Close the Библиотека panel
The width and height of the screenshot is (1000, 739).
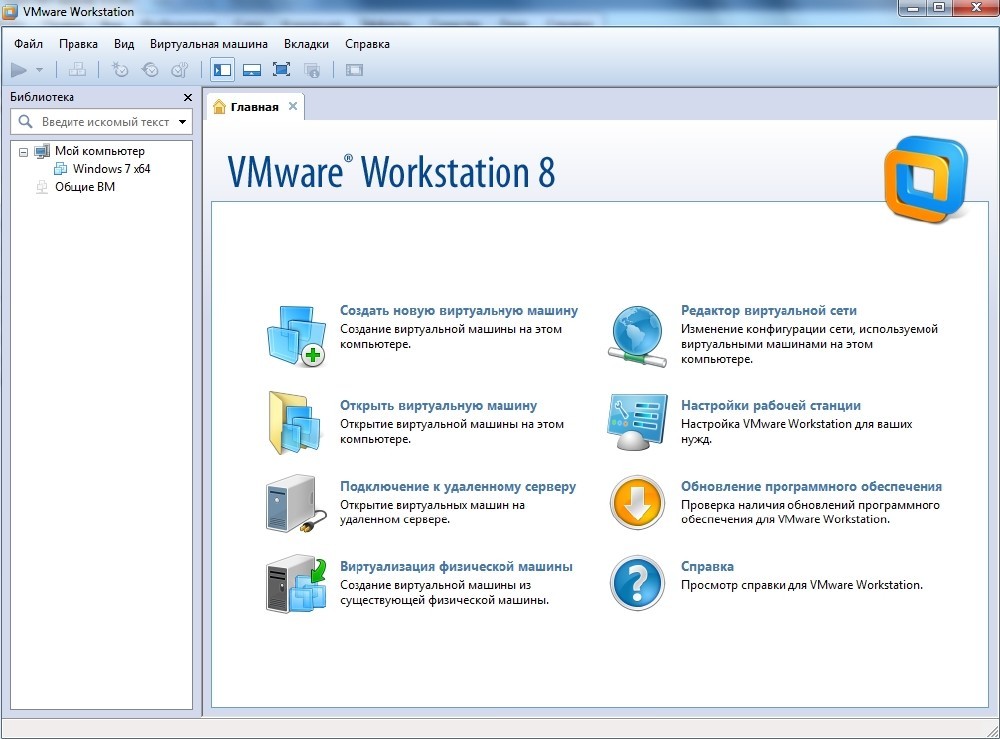(188, 98)
